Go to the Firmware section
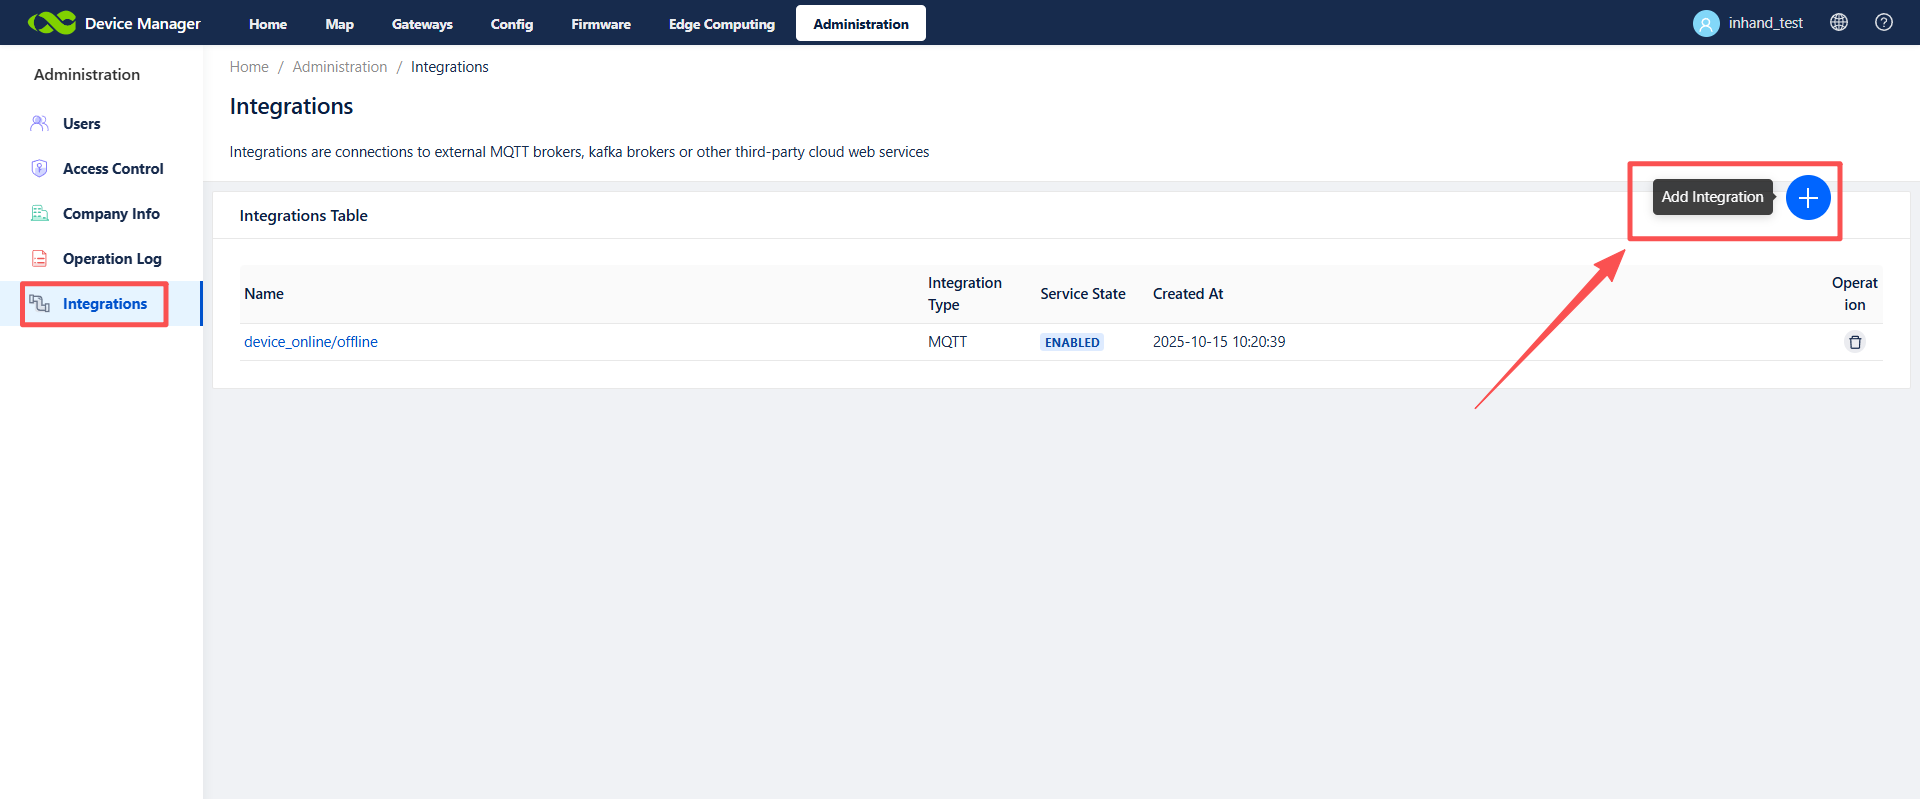This screenshot has width=1920, height=799. click(600, 24)
